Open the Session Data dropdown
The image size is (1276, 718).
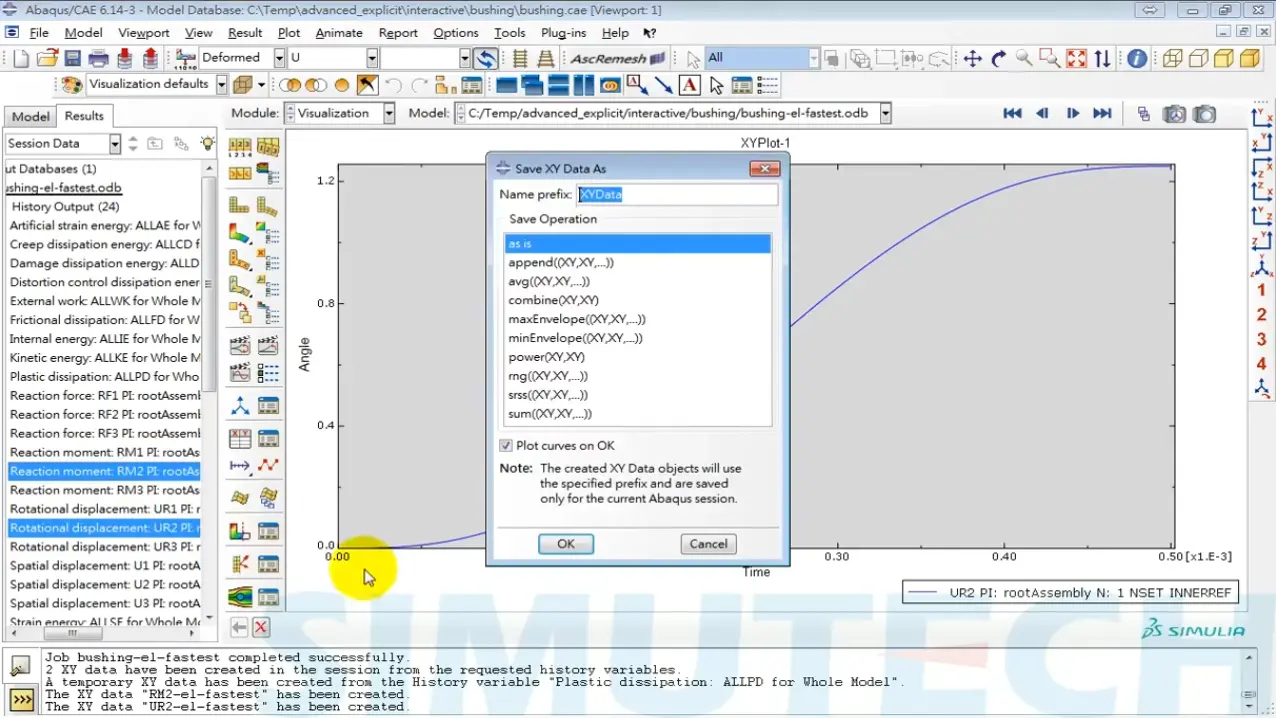[115, 144]
